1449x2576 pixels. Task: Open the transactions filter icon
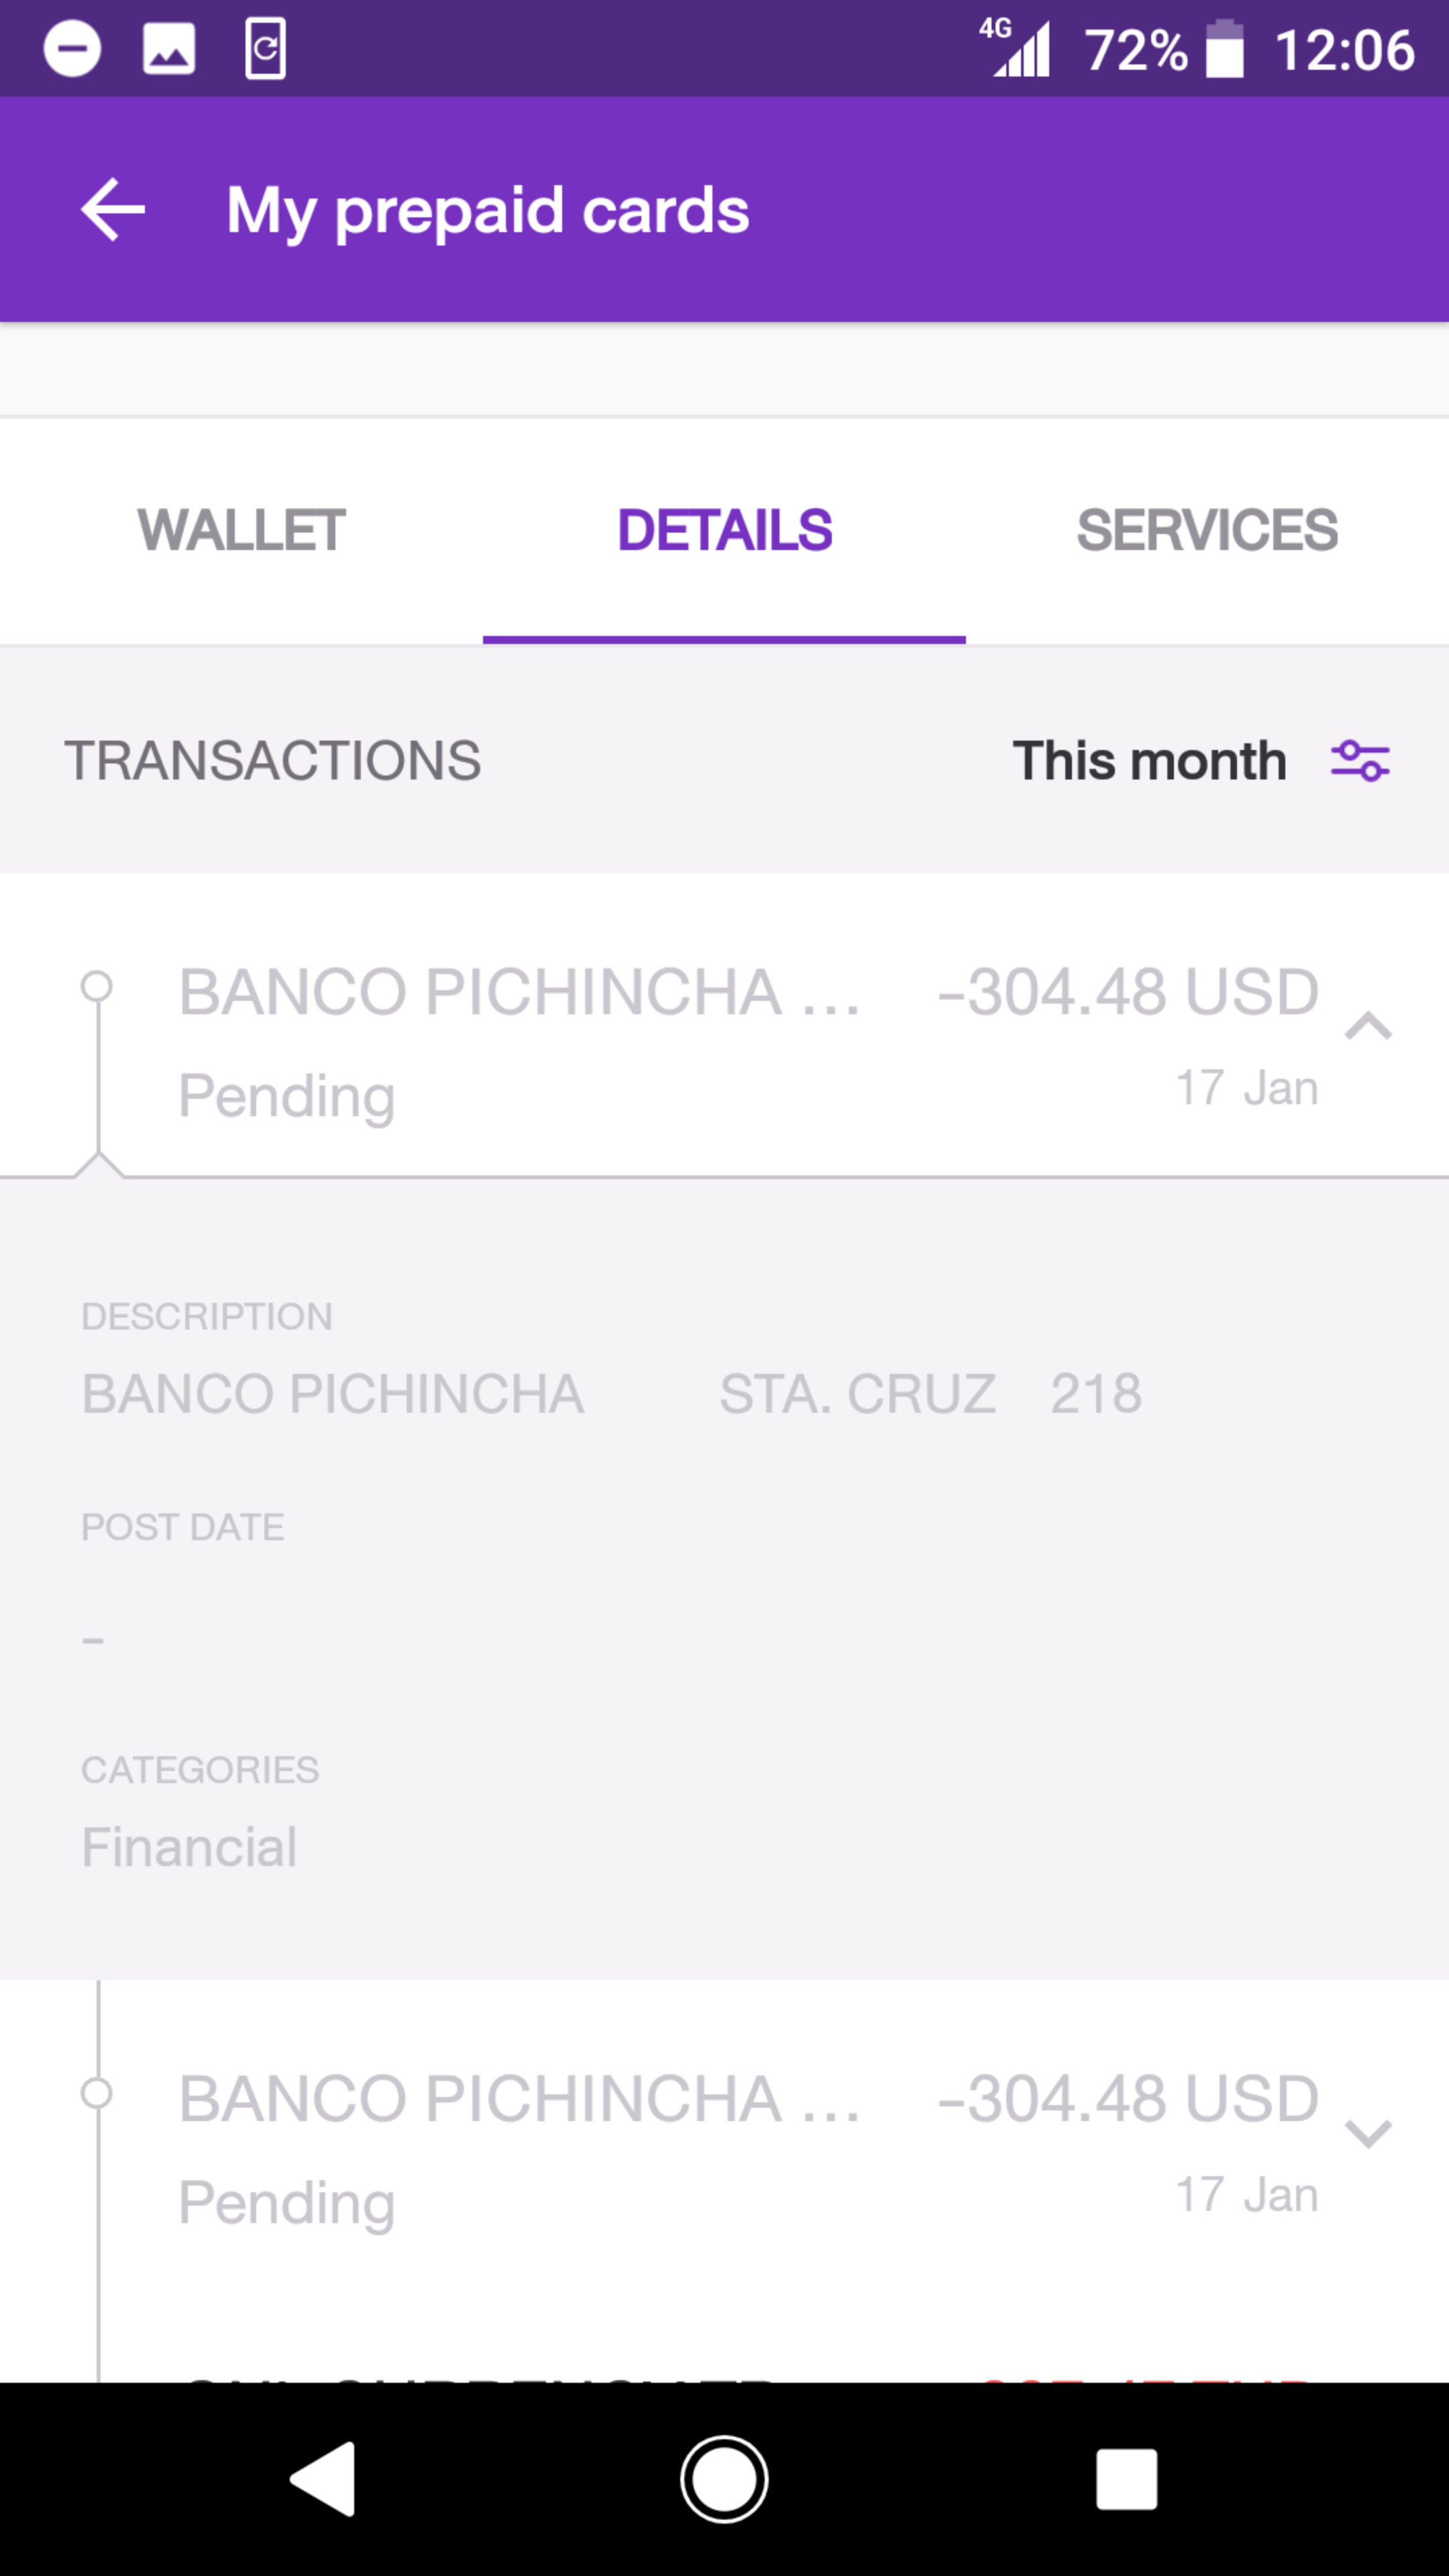coord(1360,761)
